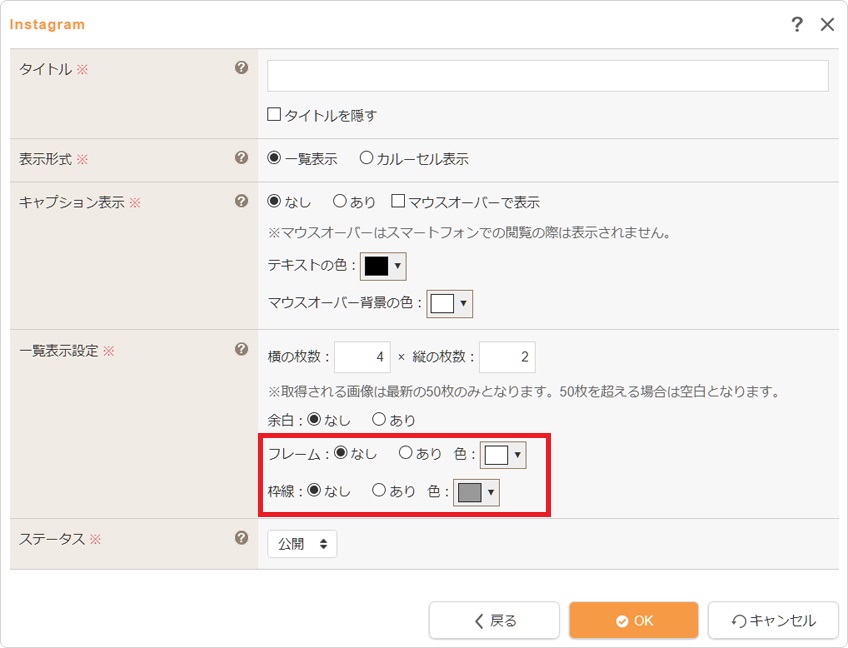This screenshot has width=848, height=648.
Task: Select 余白 なし radio button
Action: [x=314, y=419]
